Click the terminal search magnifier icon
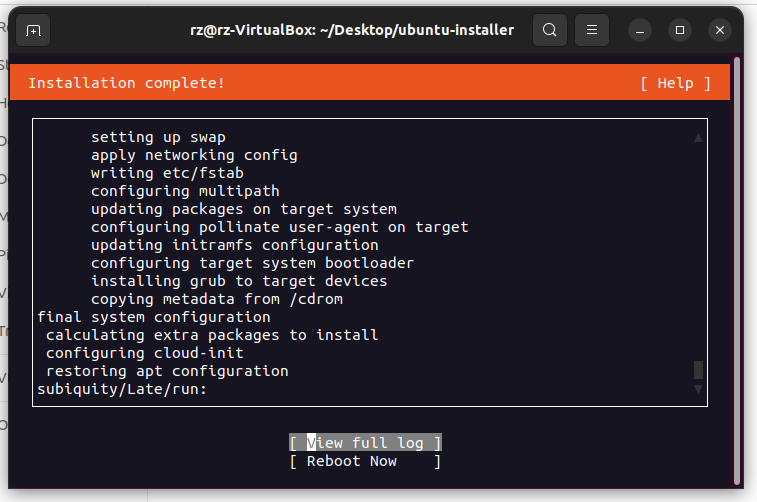Image resolution: width=757 pixels, height=502 pixels. pos(549,30)
